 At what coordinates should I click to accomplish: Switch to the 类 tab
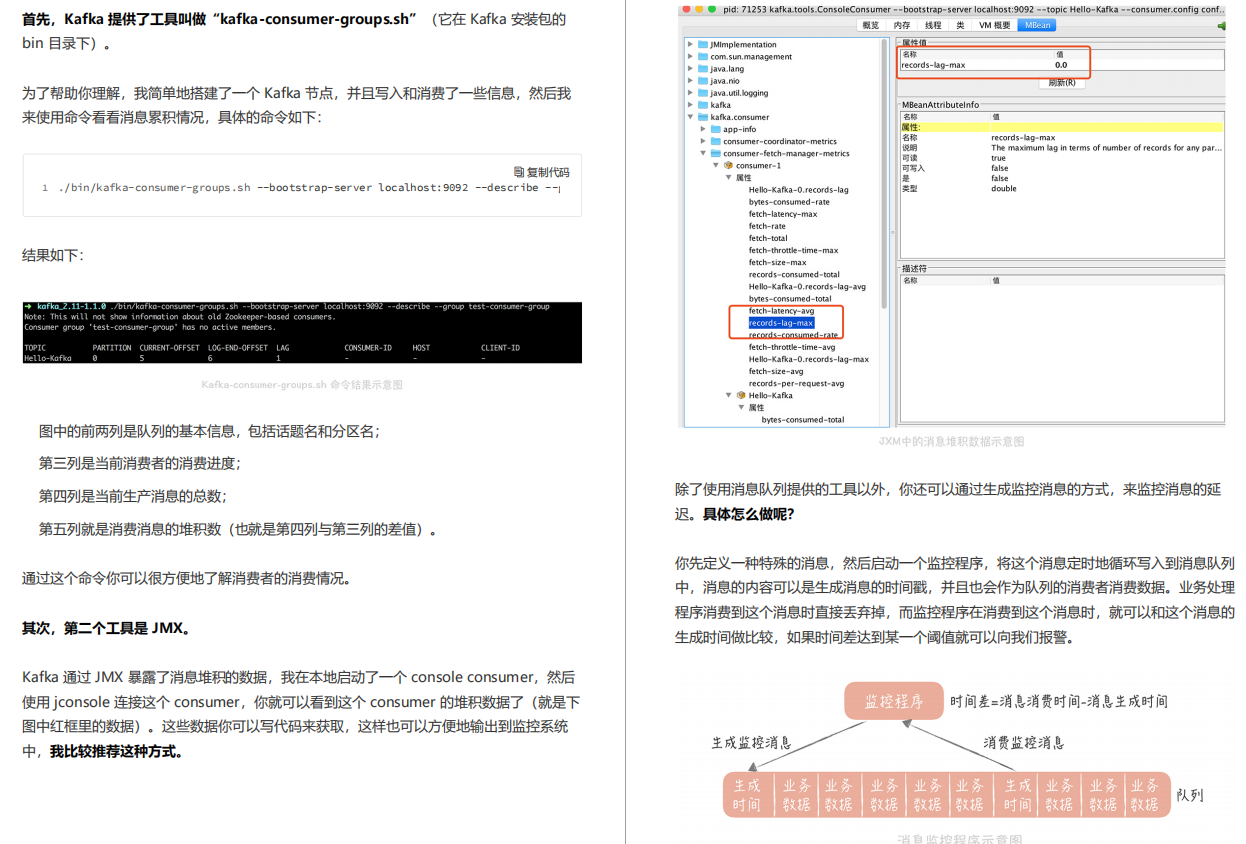pyautogui.click(x=960, y=25)
